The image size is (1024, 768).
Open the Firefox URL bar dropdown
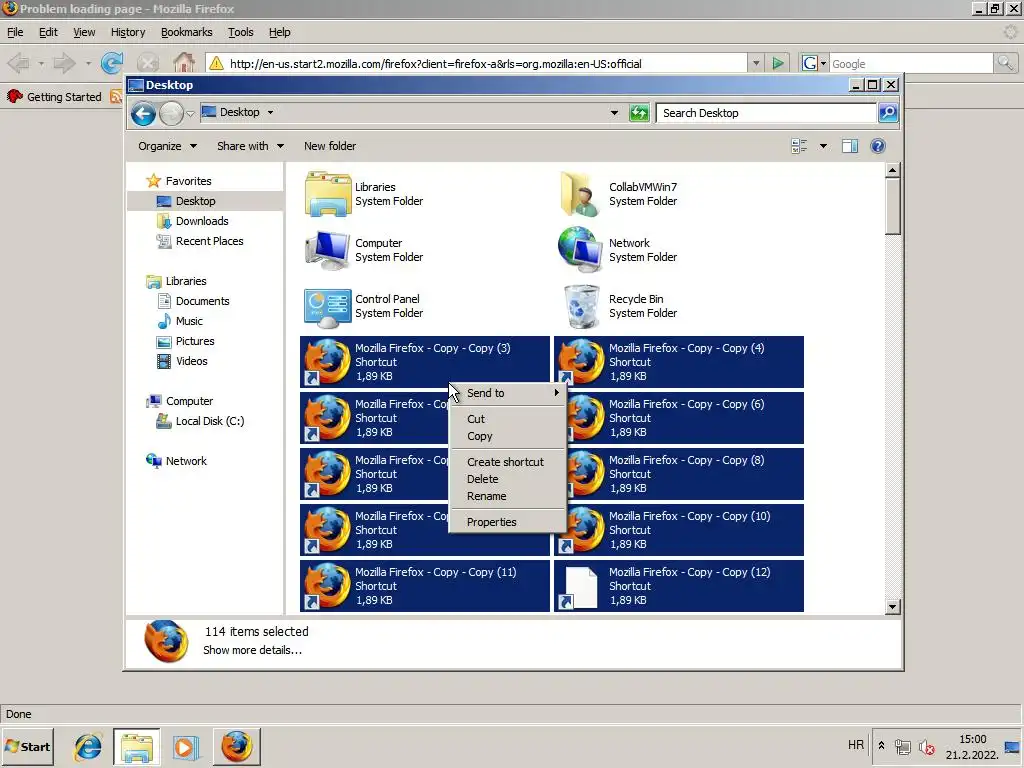point(756,63)
